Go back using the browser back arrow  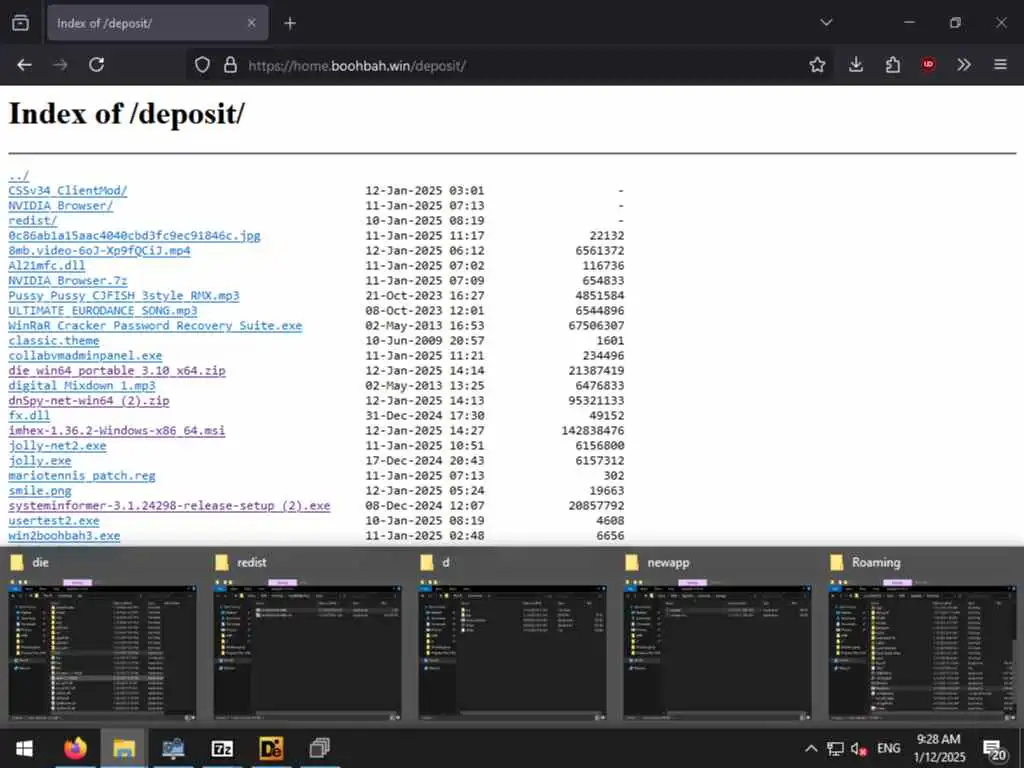click(x=25, y=65)
